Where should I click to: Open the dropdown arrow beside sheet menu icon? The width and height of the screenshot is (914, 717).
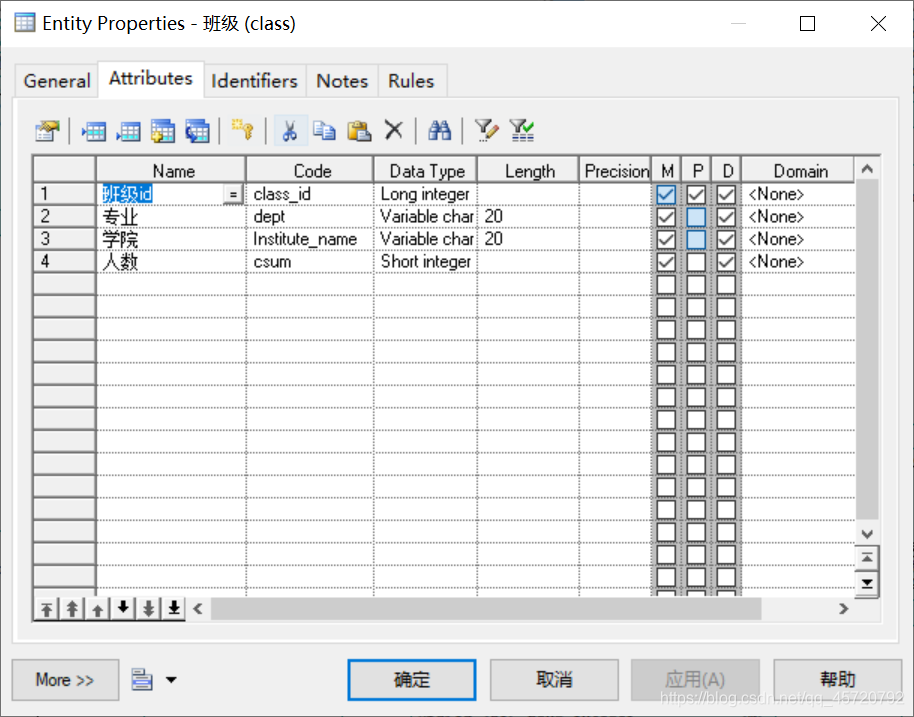[171, 680]
